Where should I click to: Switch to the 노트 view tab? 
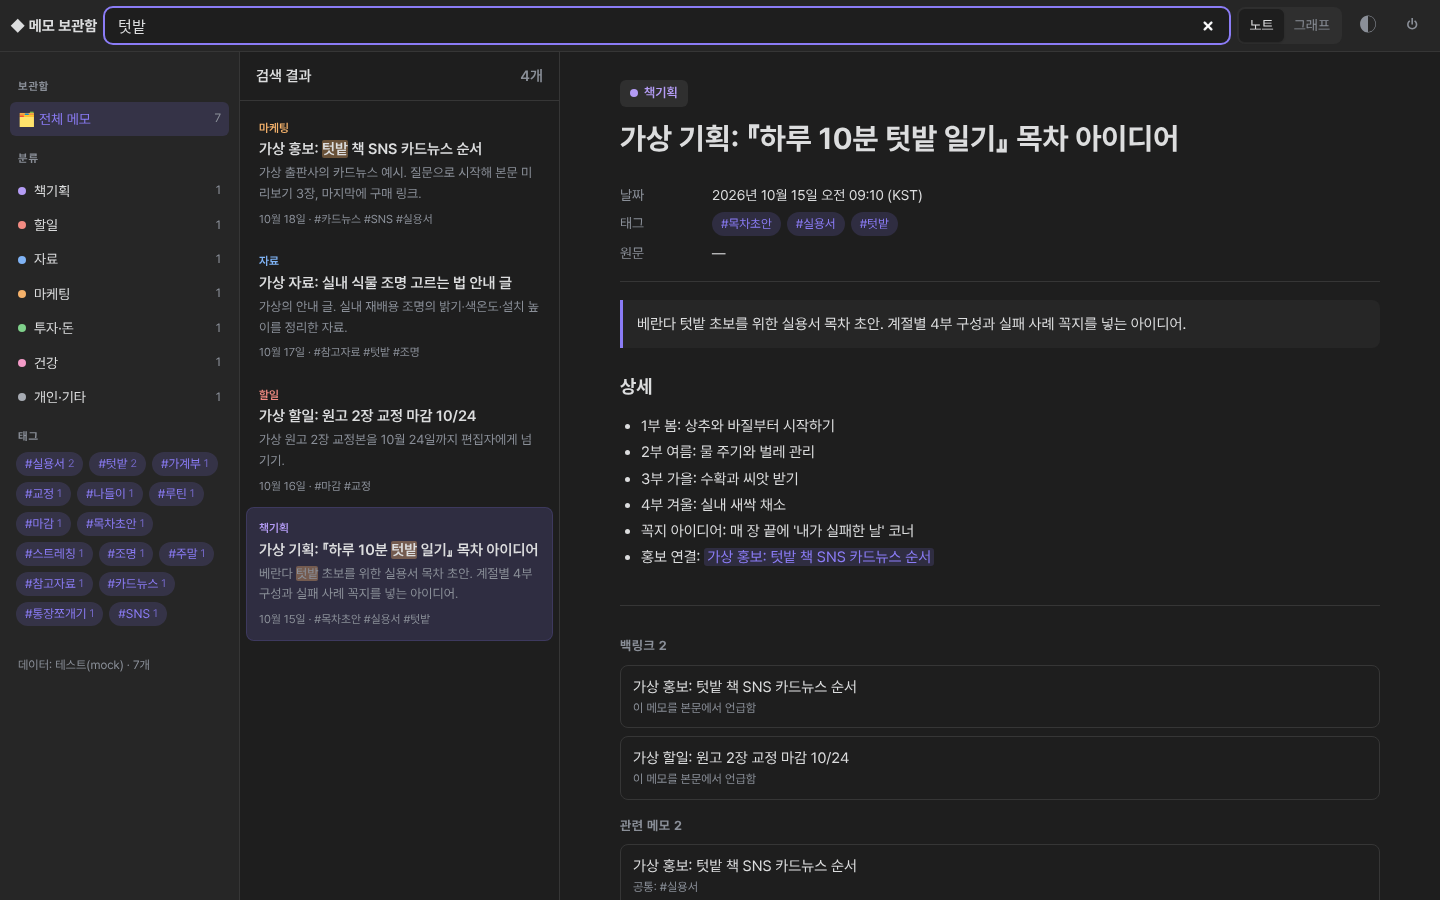pos(1261,25)
